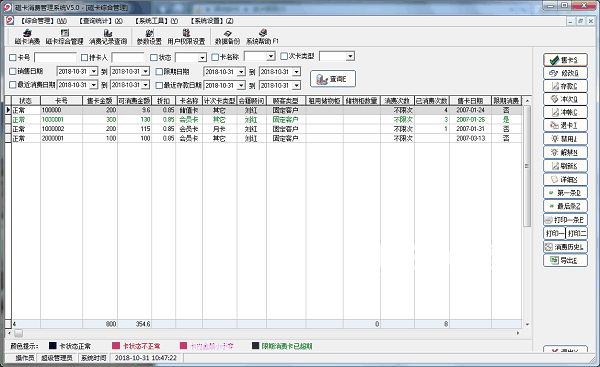
Task: Open 用户权限设置 toolbar icon
Action: [186, 37]
